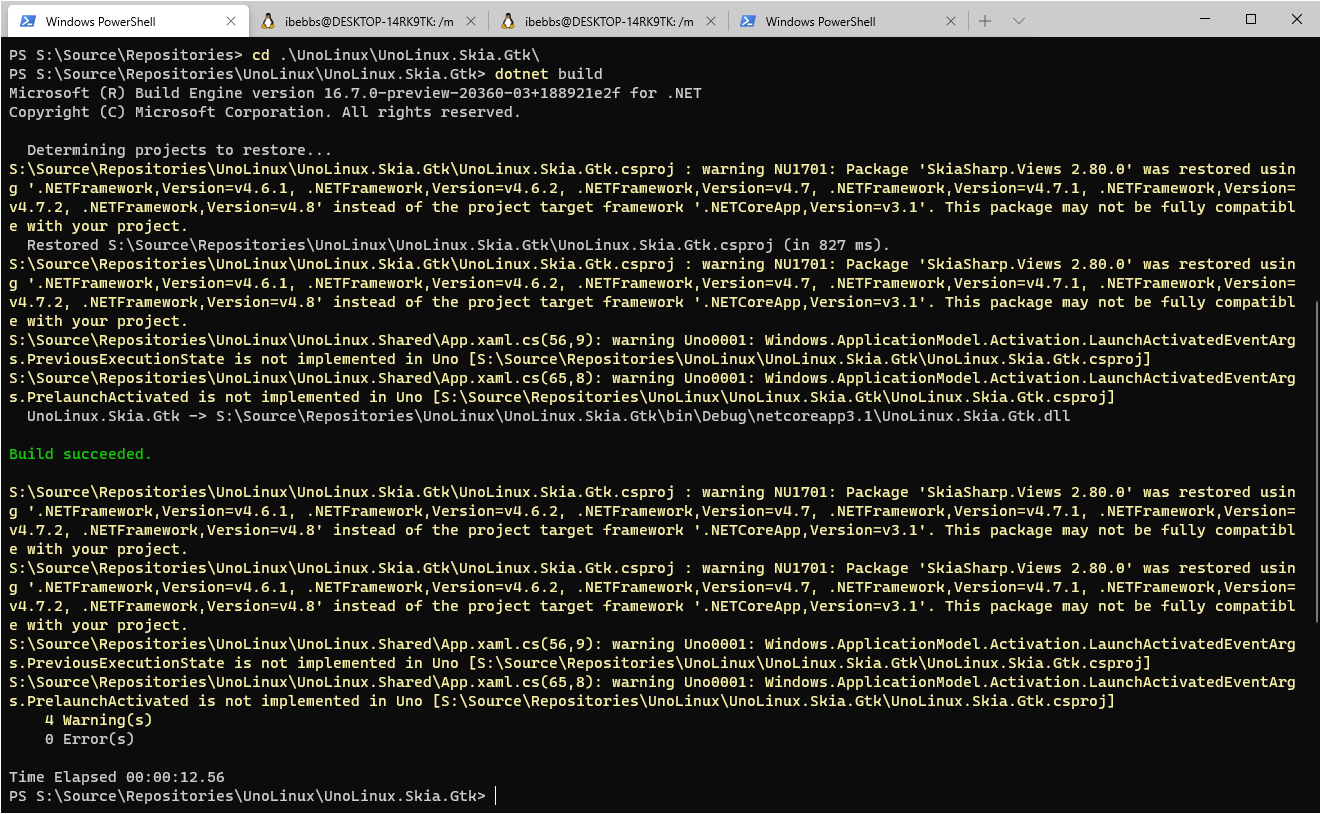Click the 'Restored ... (in 827 ms)' line

(x=458, y=245)
